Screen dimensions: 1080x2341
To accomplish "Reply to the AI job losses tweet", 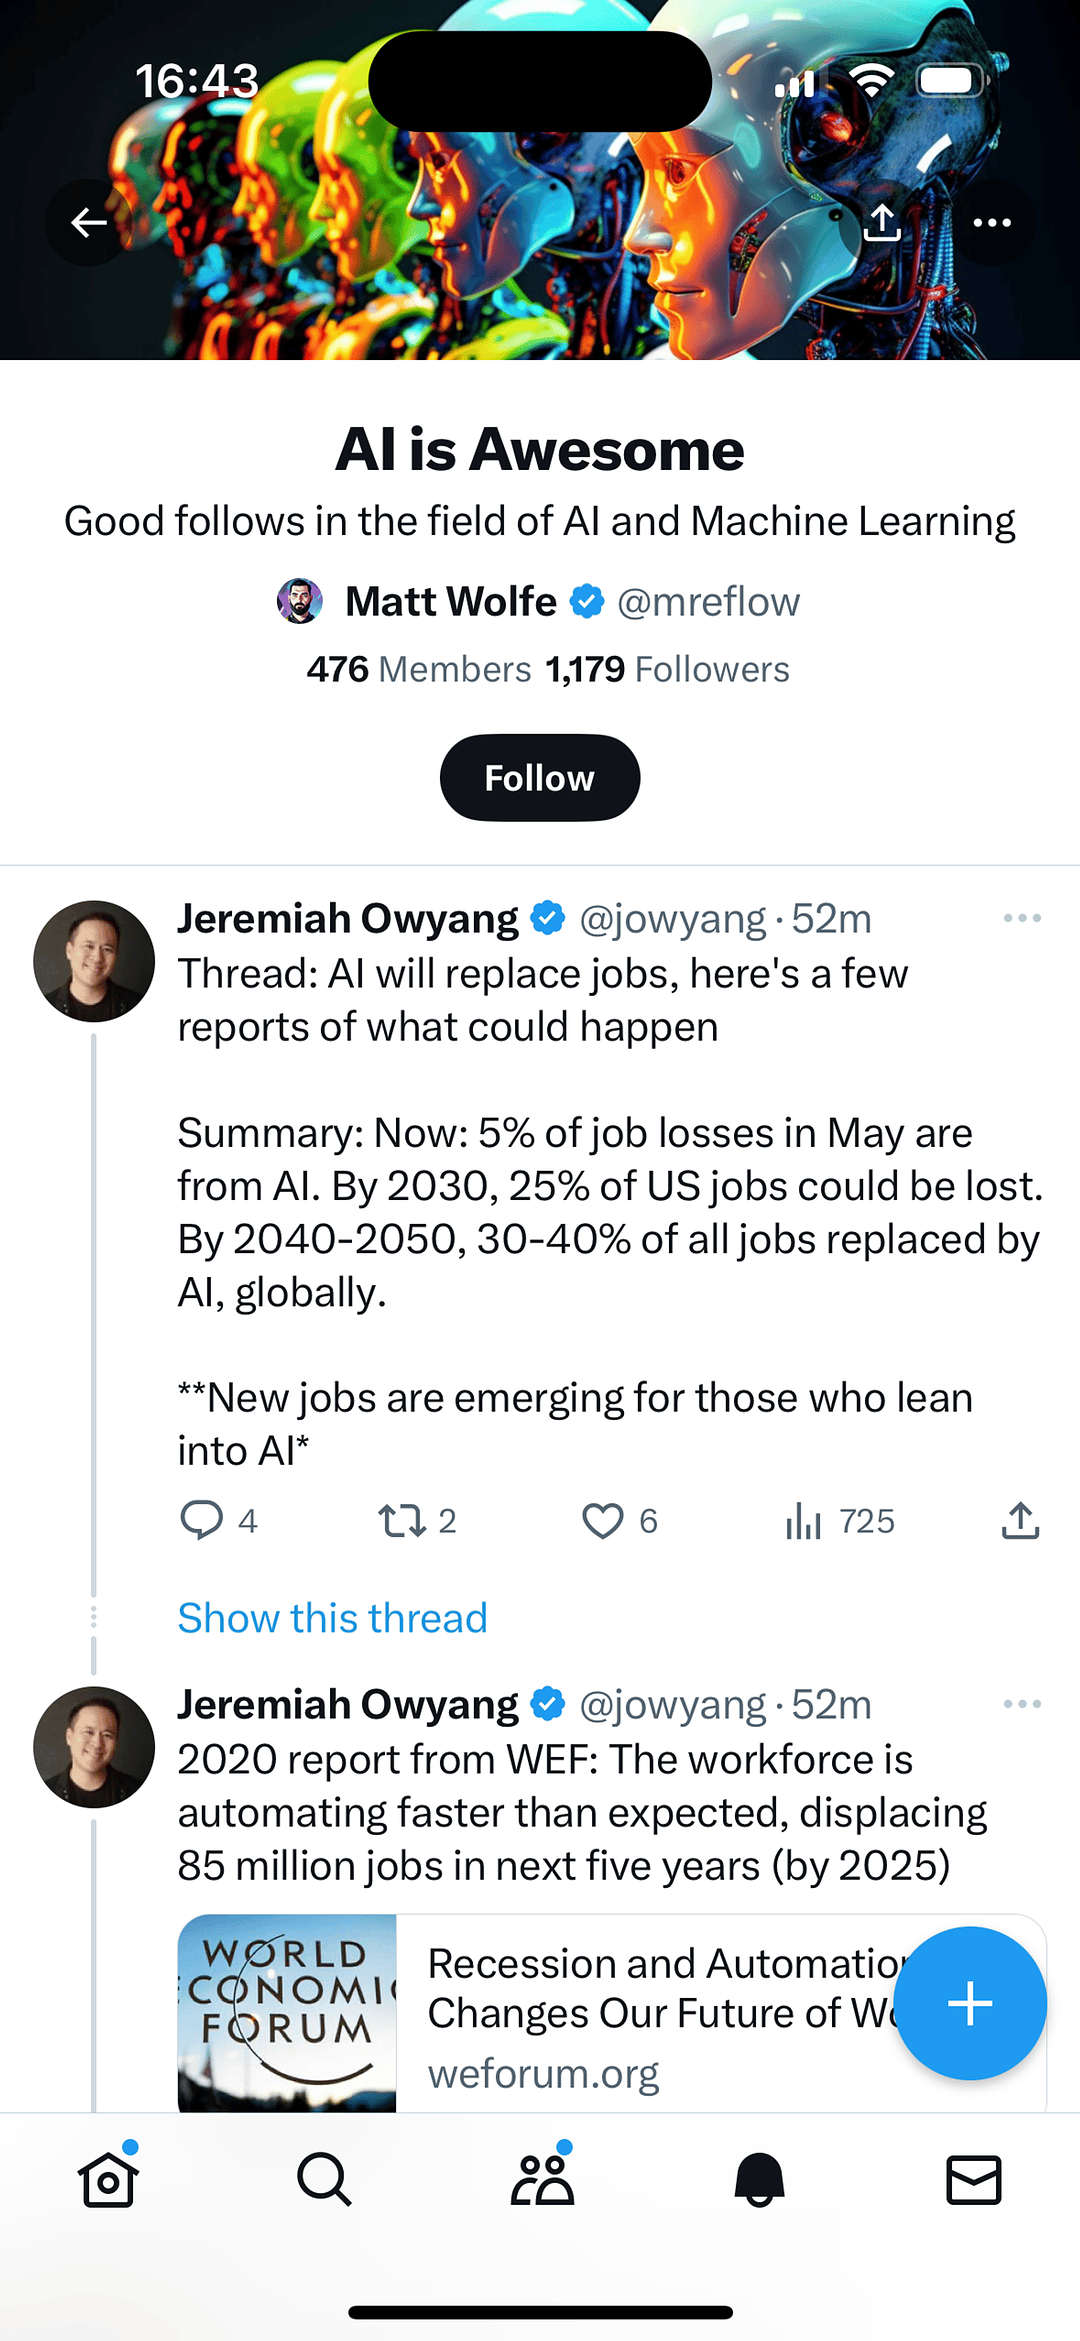I will coord(202,1520).
